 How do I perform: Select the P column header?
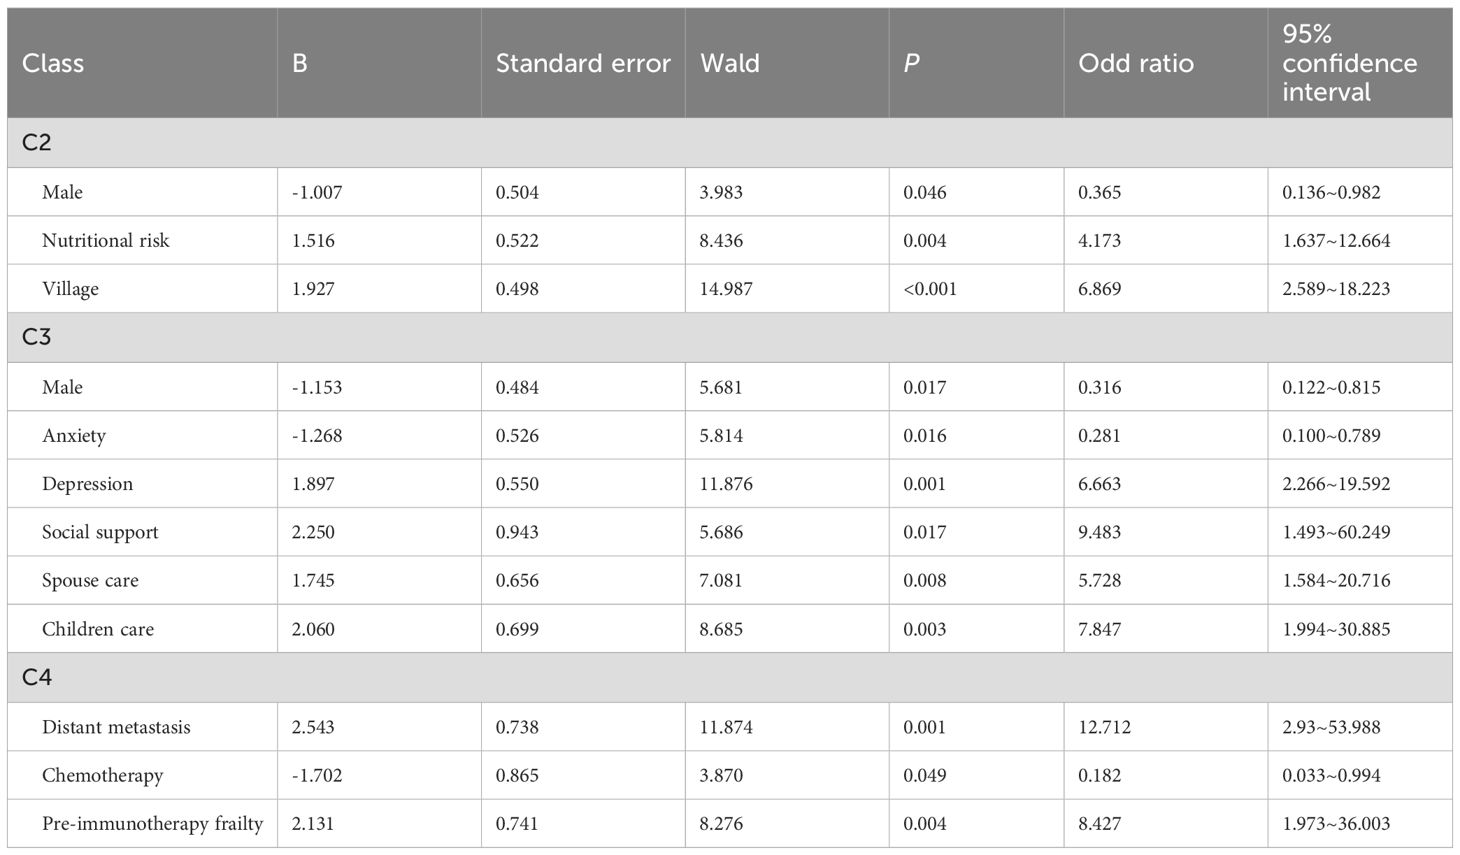pos(911,63)
